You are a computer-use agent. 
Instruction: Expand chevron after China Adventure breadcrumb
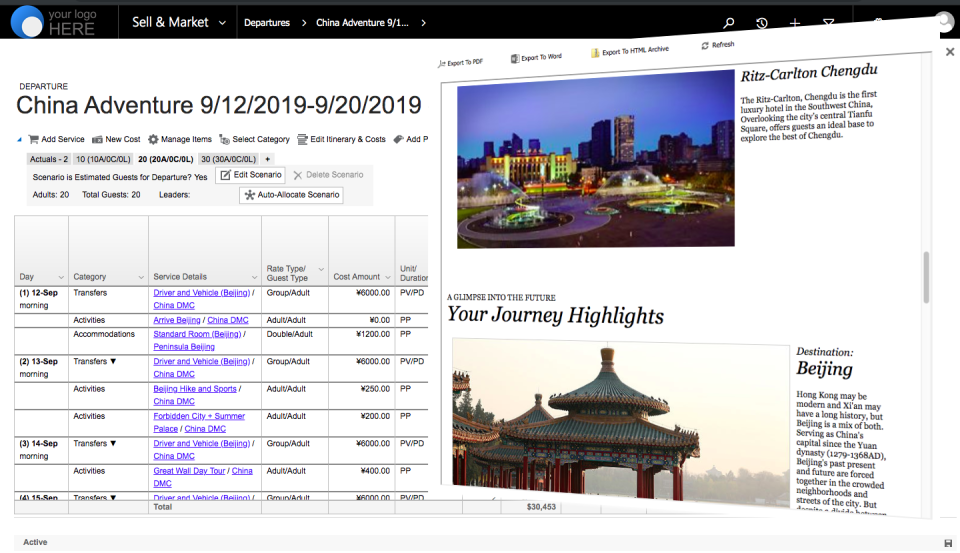click(423, 23)
